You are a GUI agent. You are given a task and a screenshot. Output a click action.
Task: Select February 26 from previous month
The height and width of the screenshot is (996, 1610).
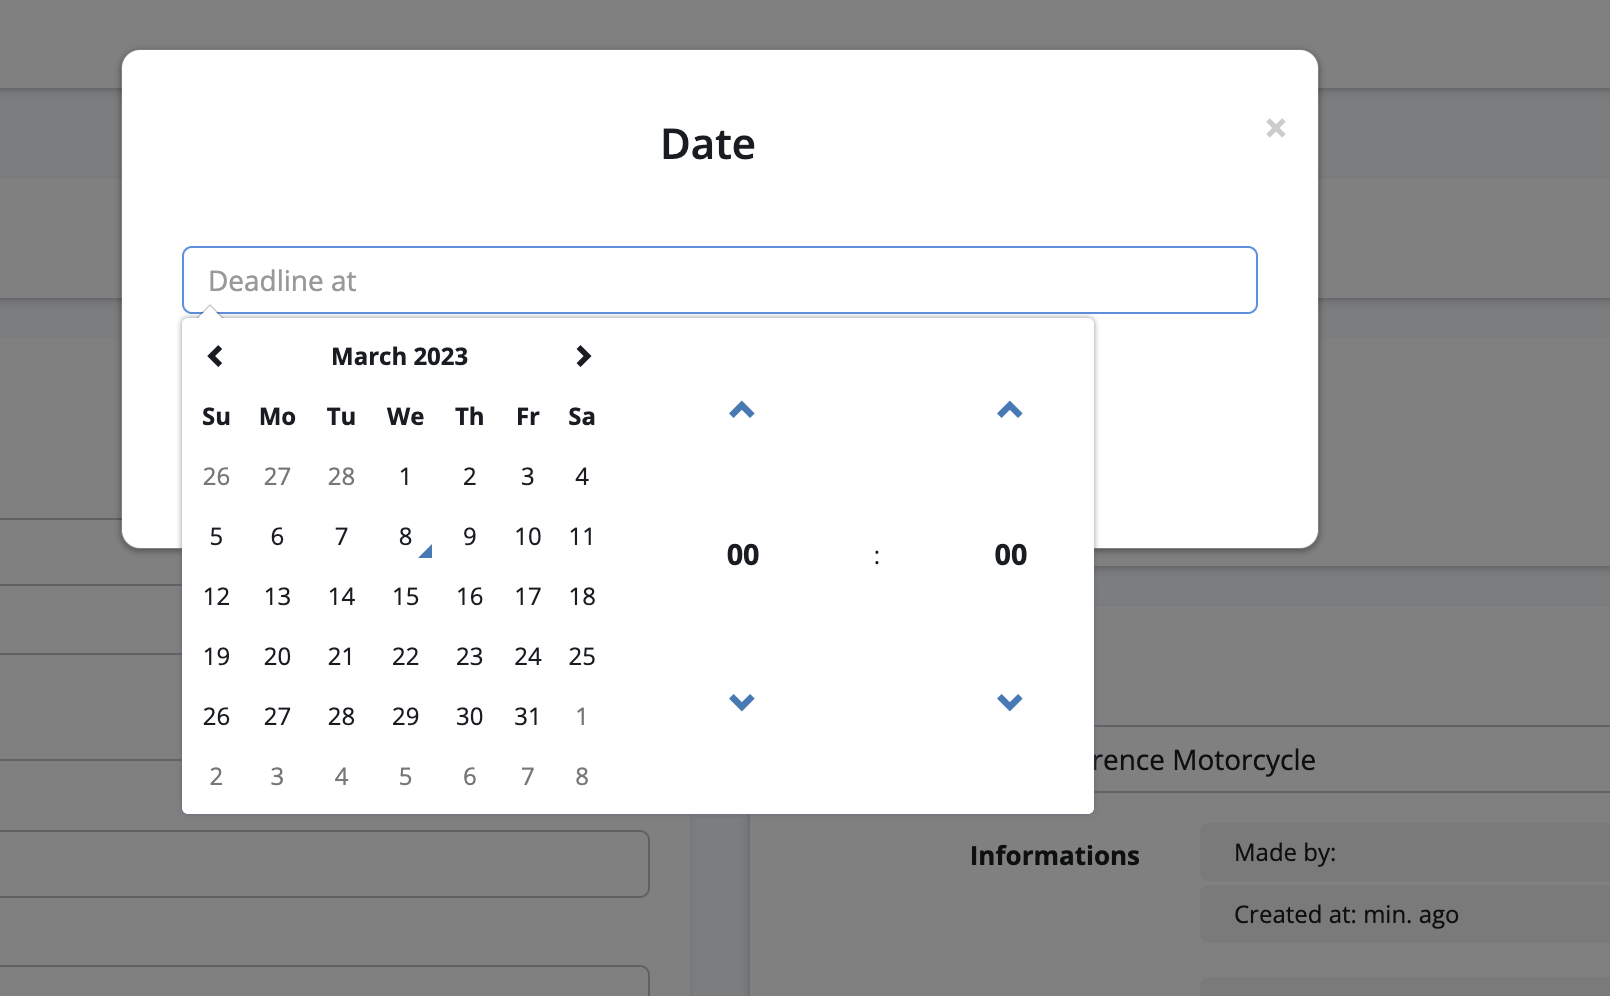pyautogui.click(x=216, y=477)
